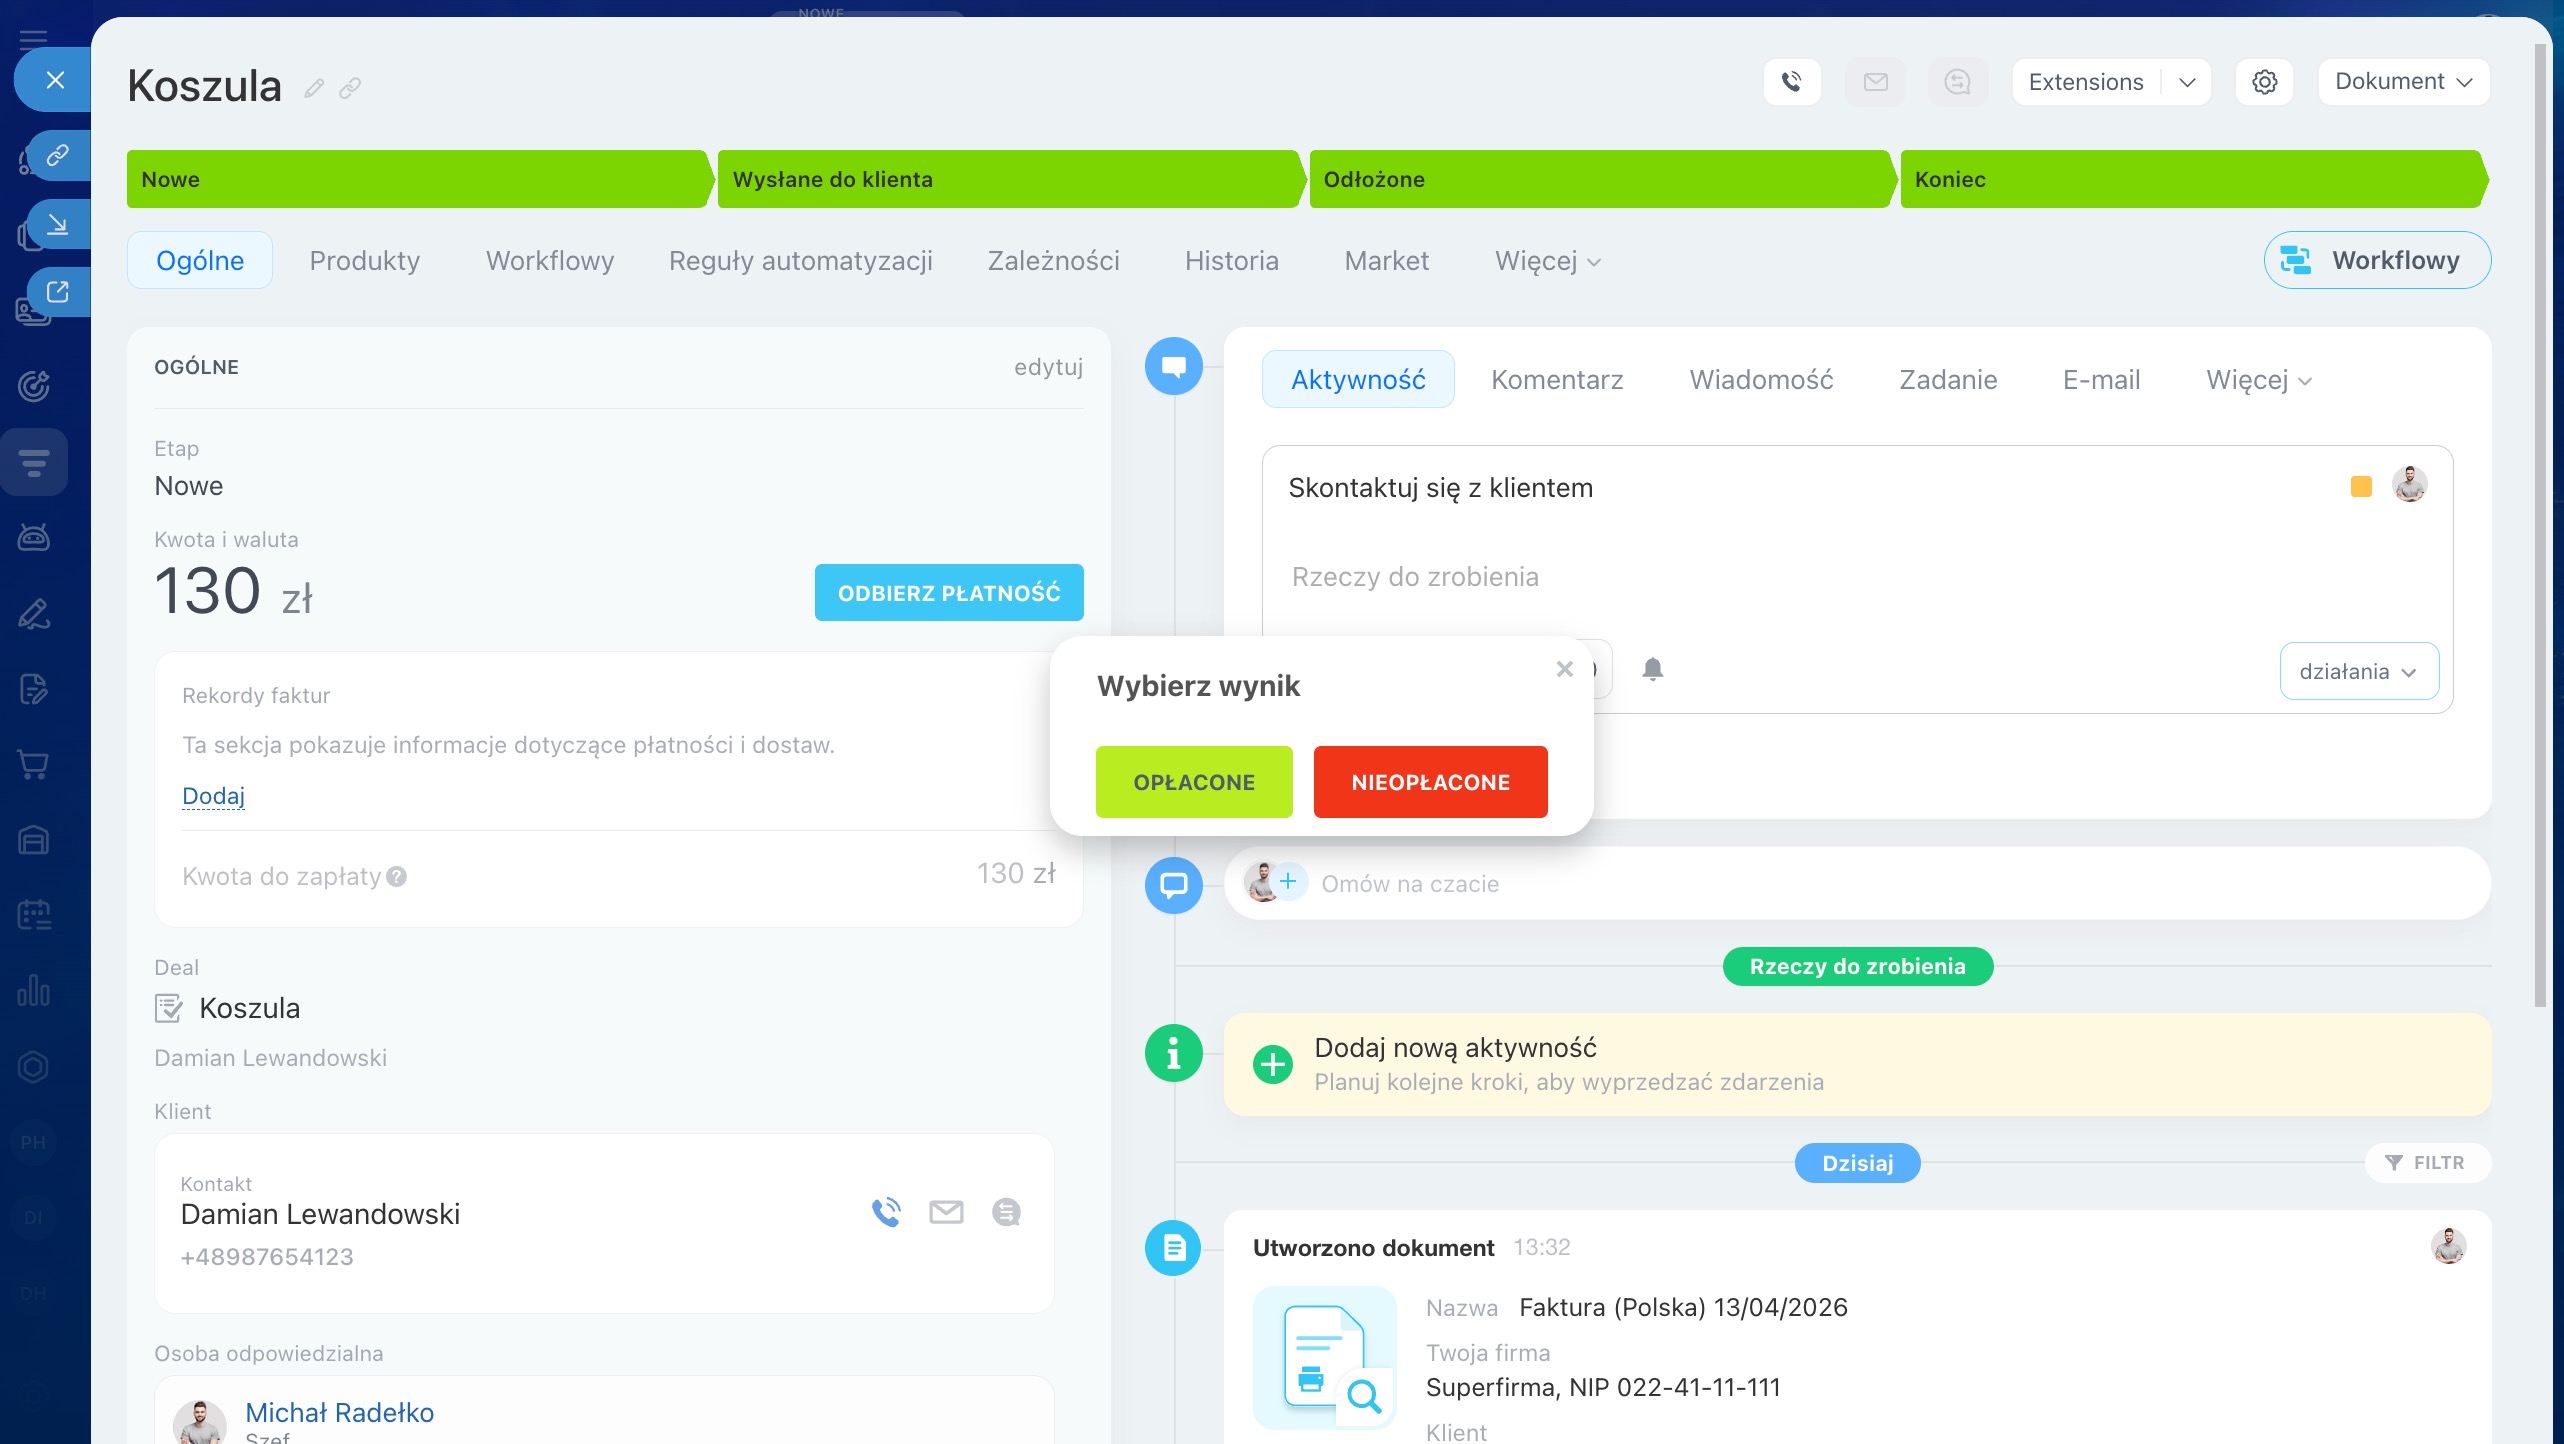
Task: Click envelope icon for Damian Lewandowski contact
Action: (946, 1212)
